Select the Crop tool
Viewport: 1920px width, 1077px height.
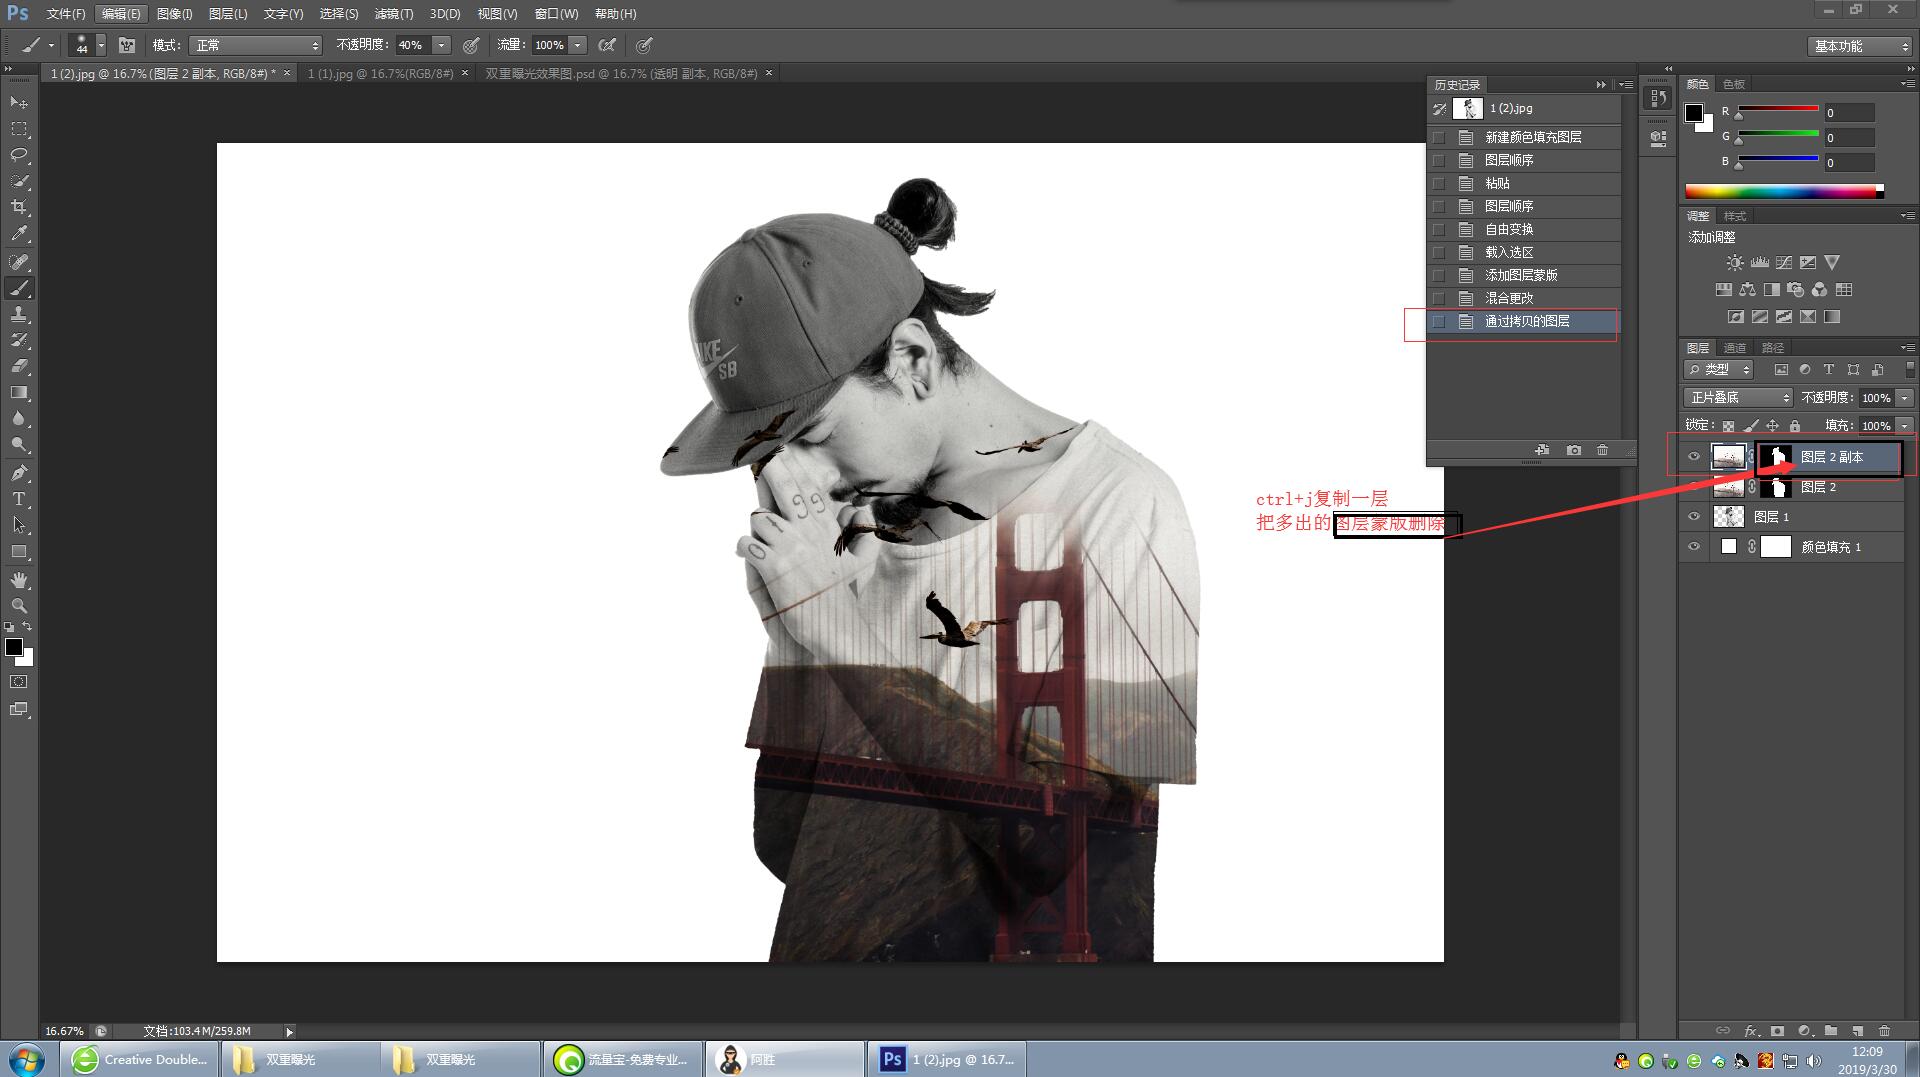pyautogui.click(x=19, y=207)
